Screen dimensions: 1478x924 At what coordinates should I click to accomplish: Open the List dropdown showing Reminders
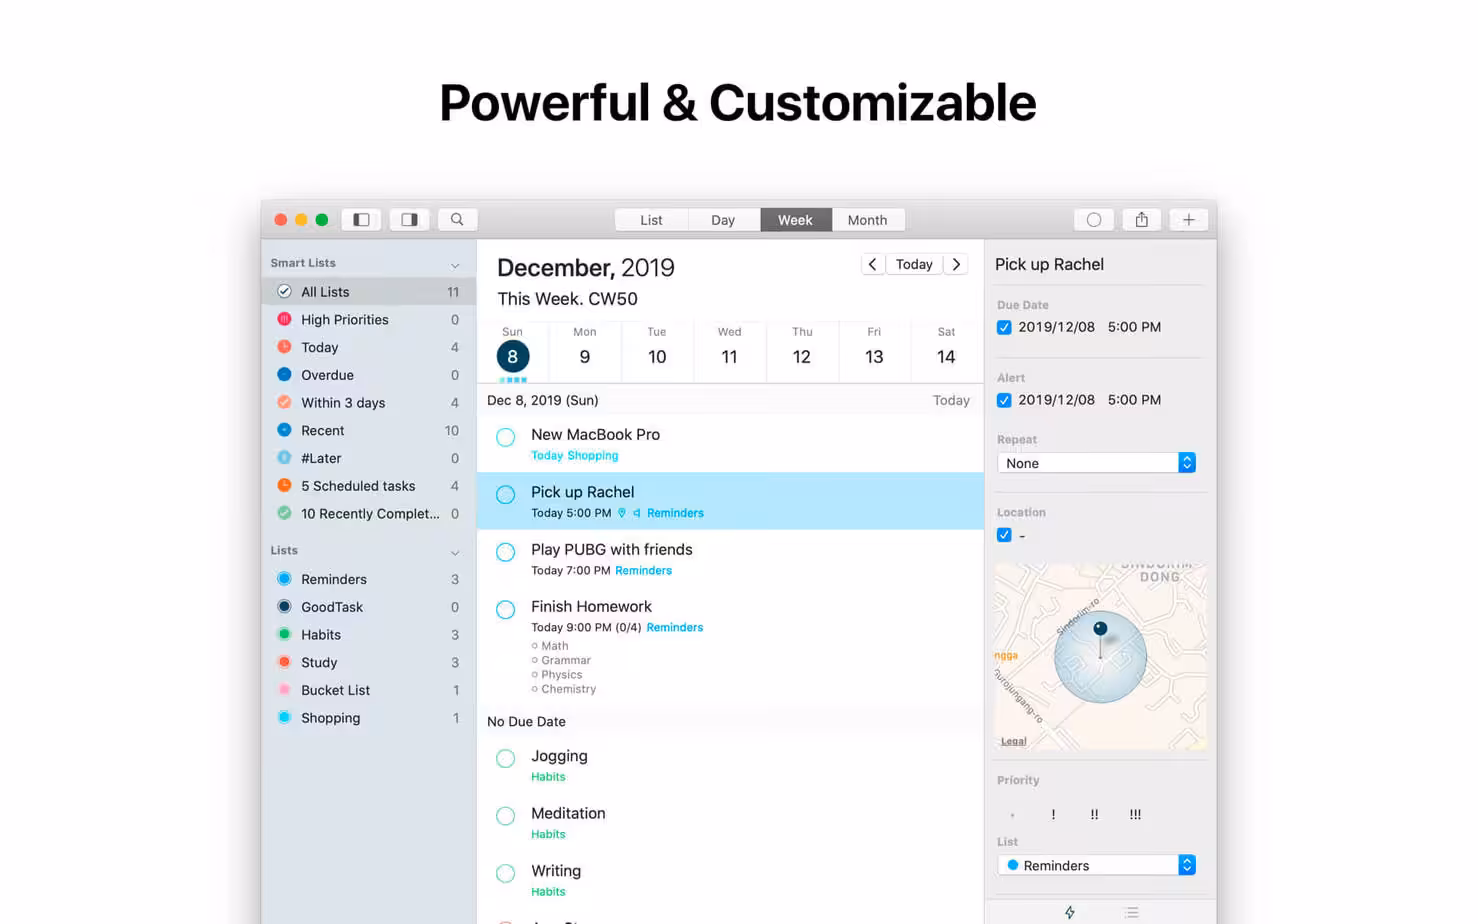[1096, 865]
